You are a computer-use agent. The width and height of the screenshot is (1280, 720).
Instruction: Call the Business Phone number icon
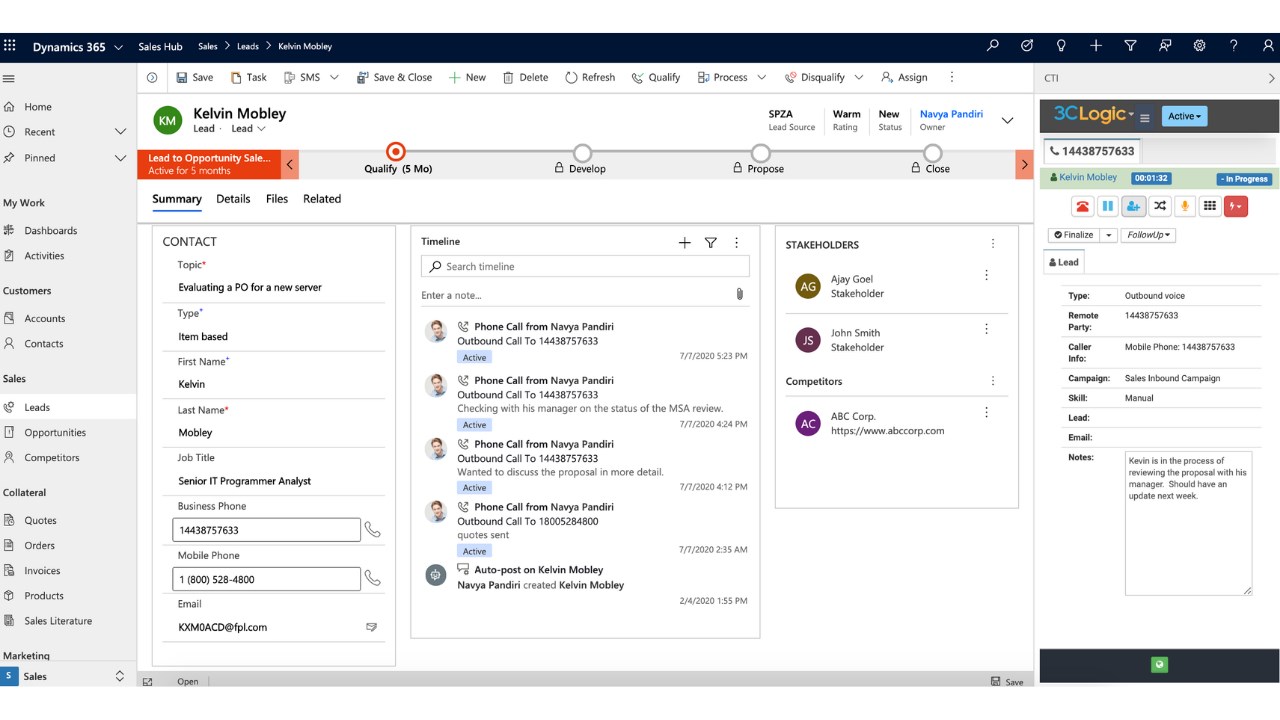pos(373,530)
